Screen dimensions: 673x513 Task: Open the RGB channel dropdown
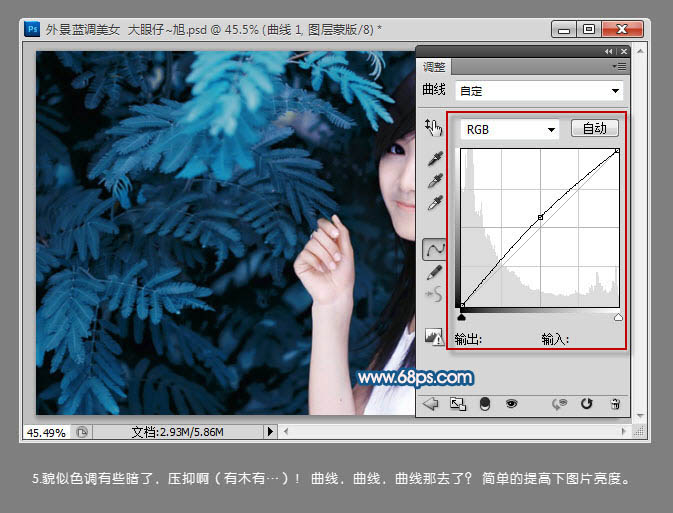coord(509,129)
